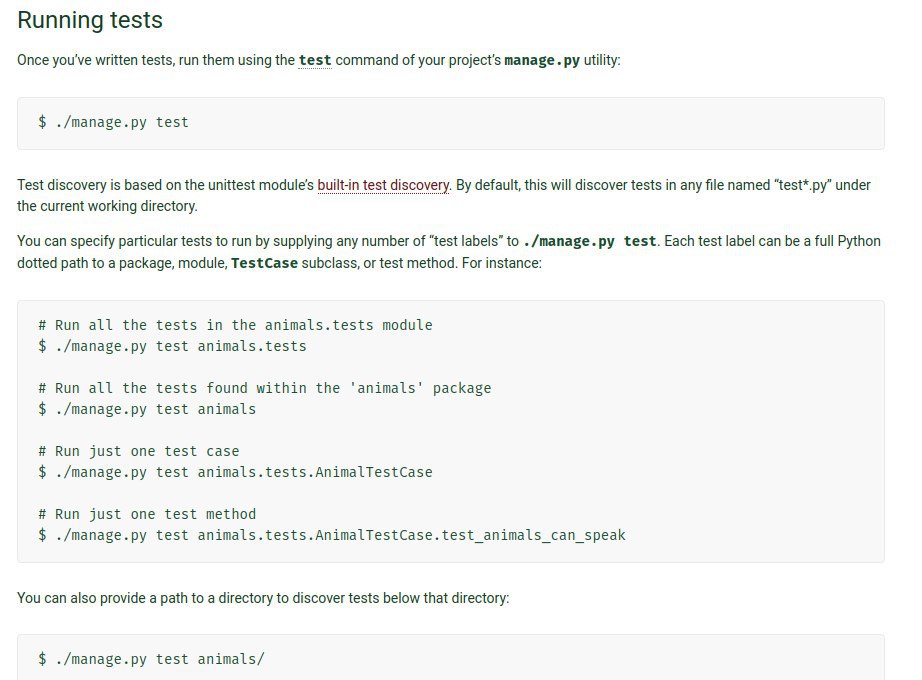Click paragraph about providing a directory path
The image size is (922, 680).
click(263, 598)
